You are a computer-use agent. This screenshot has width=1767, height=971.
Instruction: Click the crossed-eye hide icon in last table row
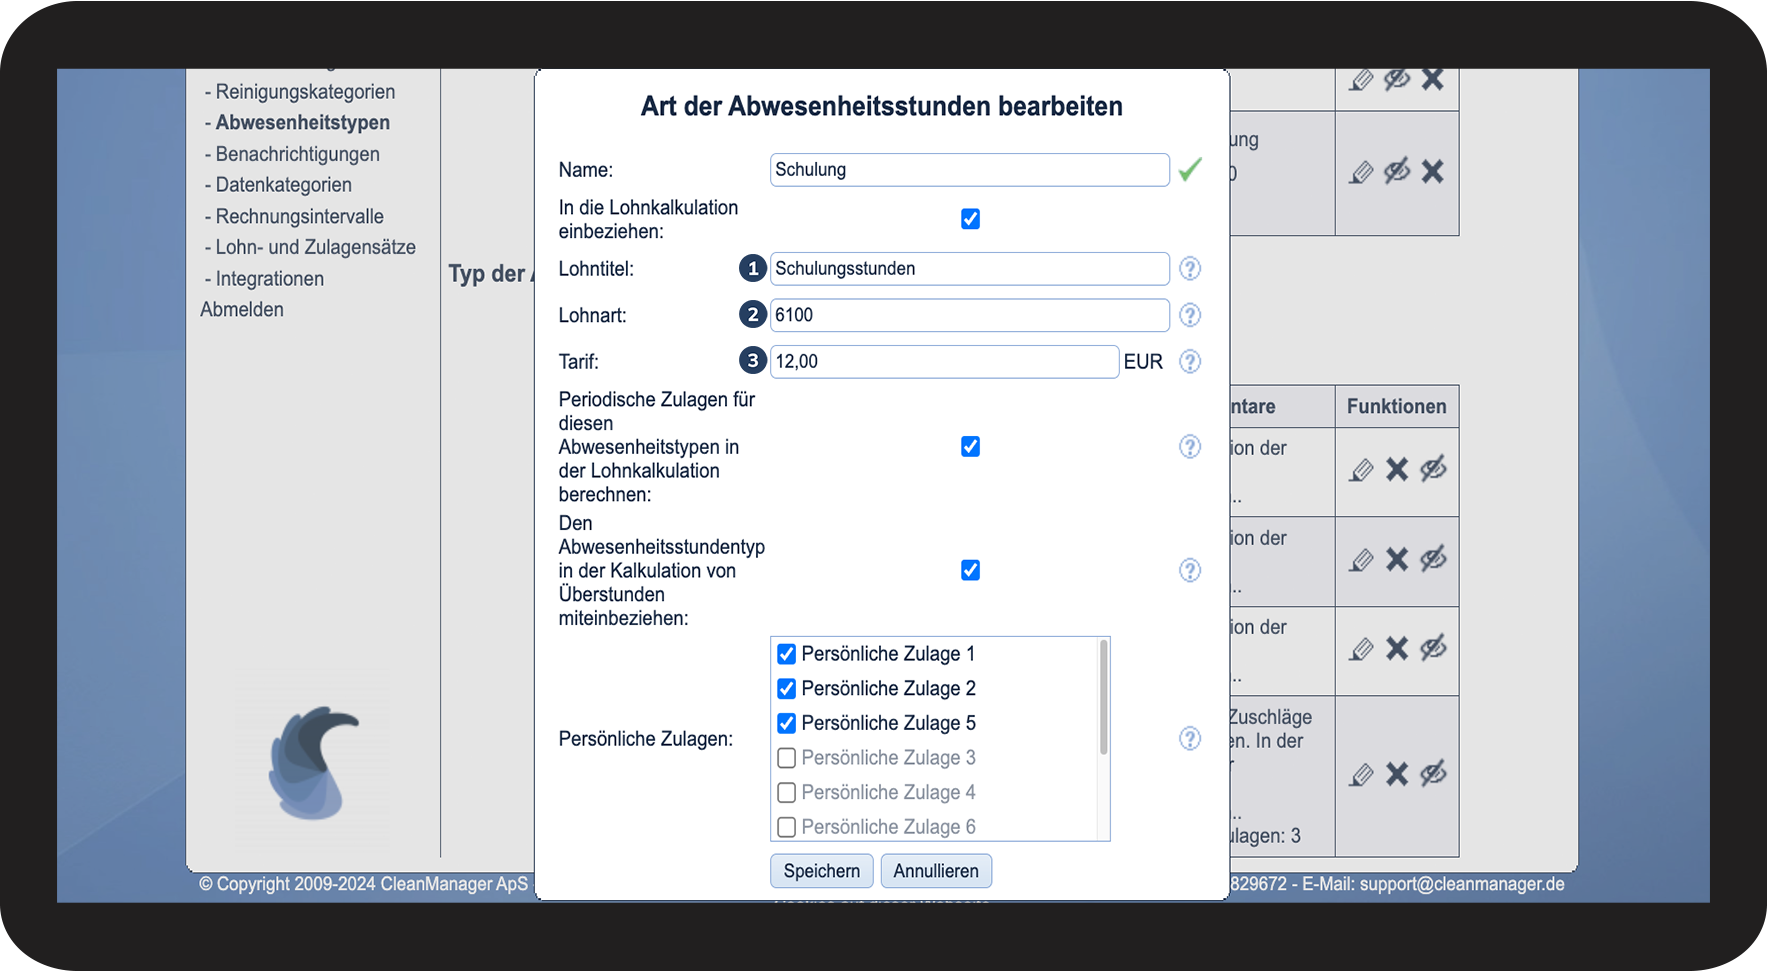pyautogui.click(x=1433, y=774)
